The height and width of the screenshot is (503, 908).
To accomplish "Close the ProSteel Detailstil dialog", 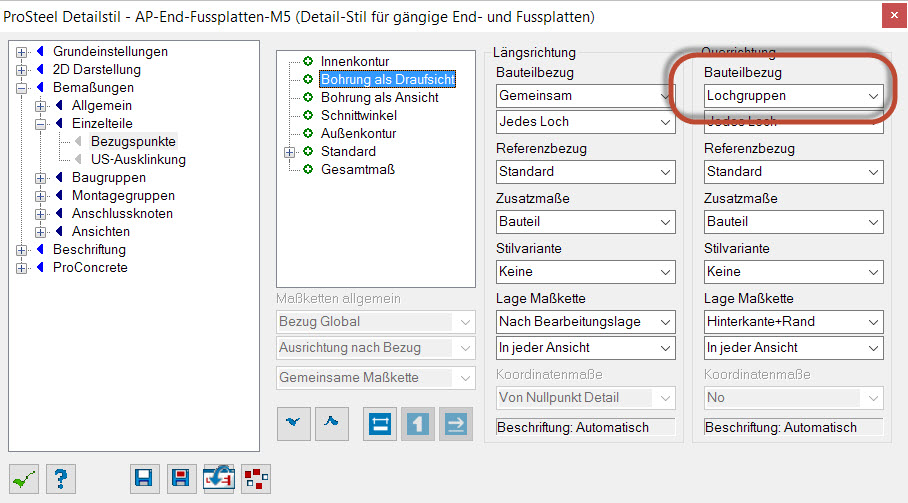I will click(895, 16).
